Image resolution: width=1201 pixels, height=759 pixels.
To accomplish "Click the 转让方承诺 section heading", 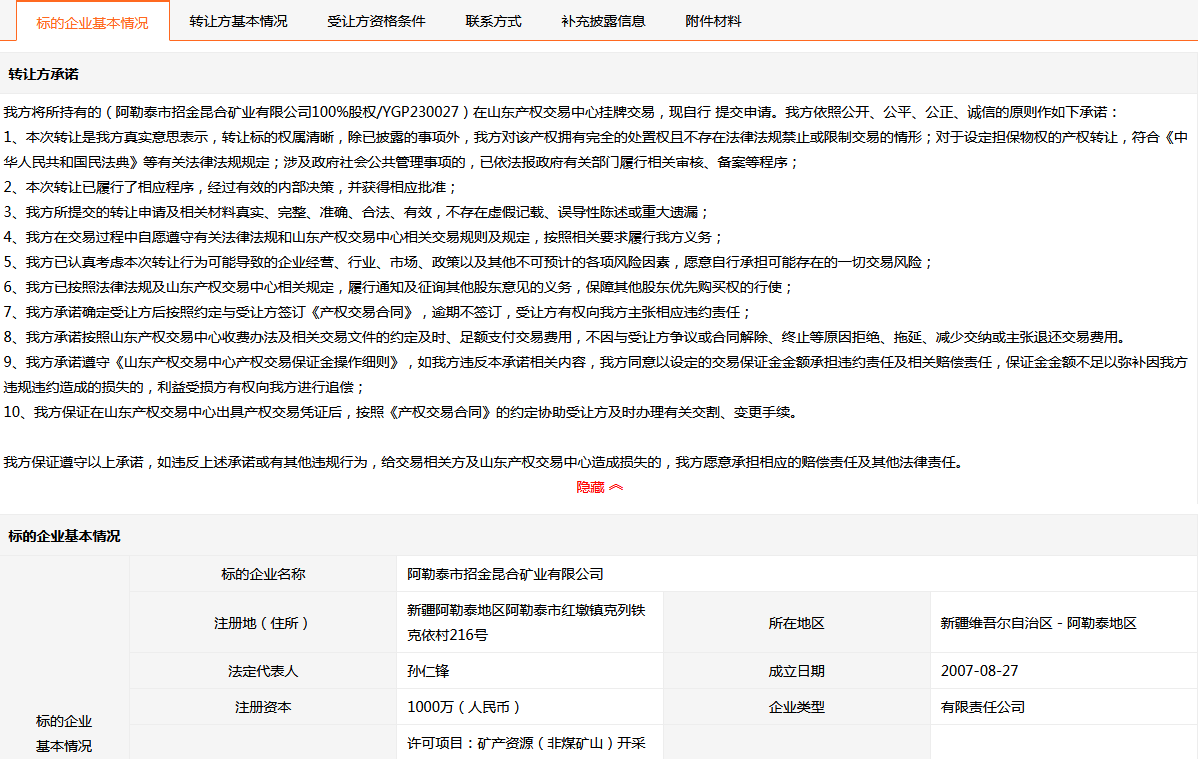I will point(43,75).
